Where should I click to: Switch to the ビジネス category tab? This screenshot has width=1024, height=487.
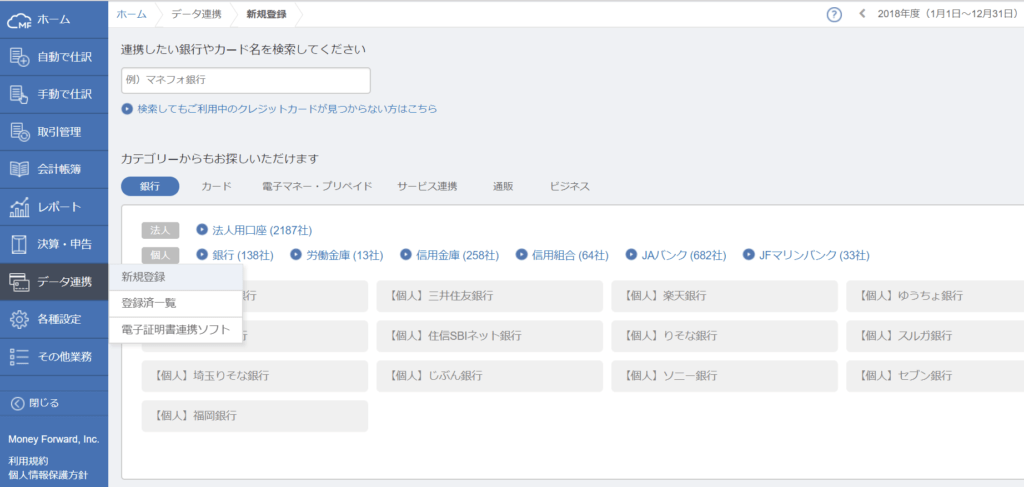(x=570, y=186)
